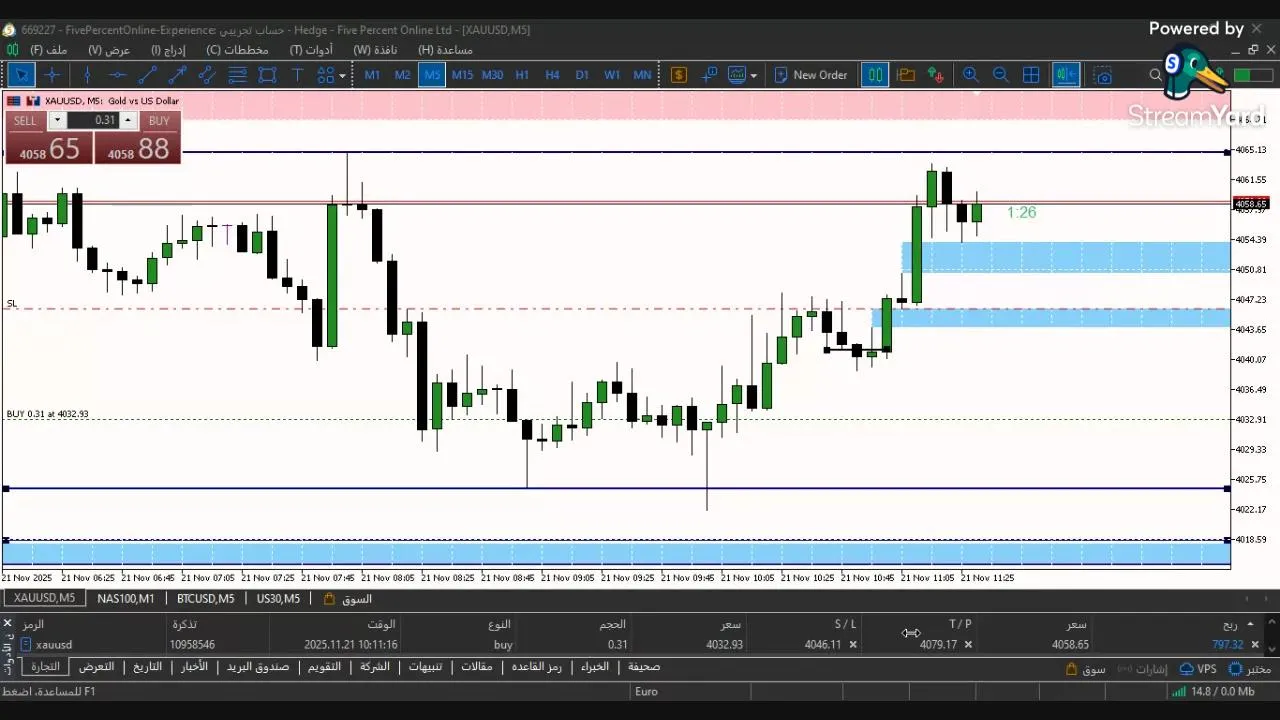
Task: Switch chart to MN timeframe
Action: [642, 75]
